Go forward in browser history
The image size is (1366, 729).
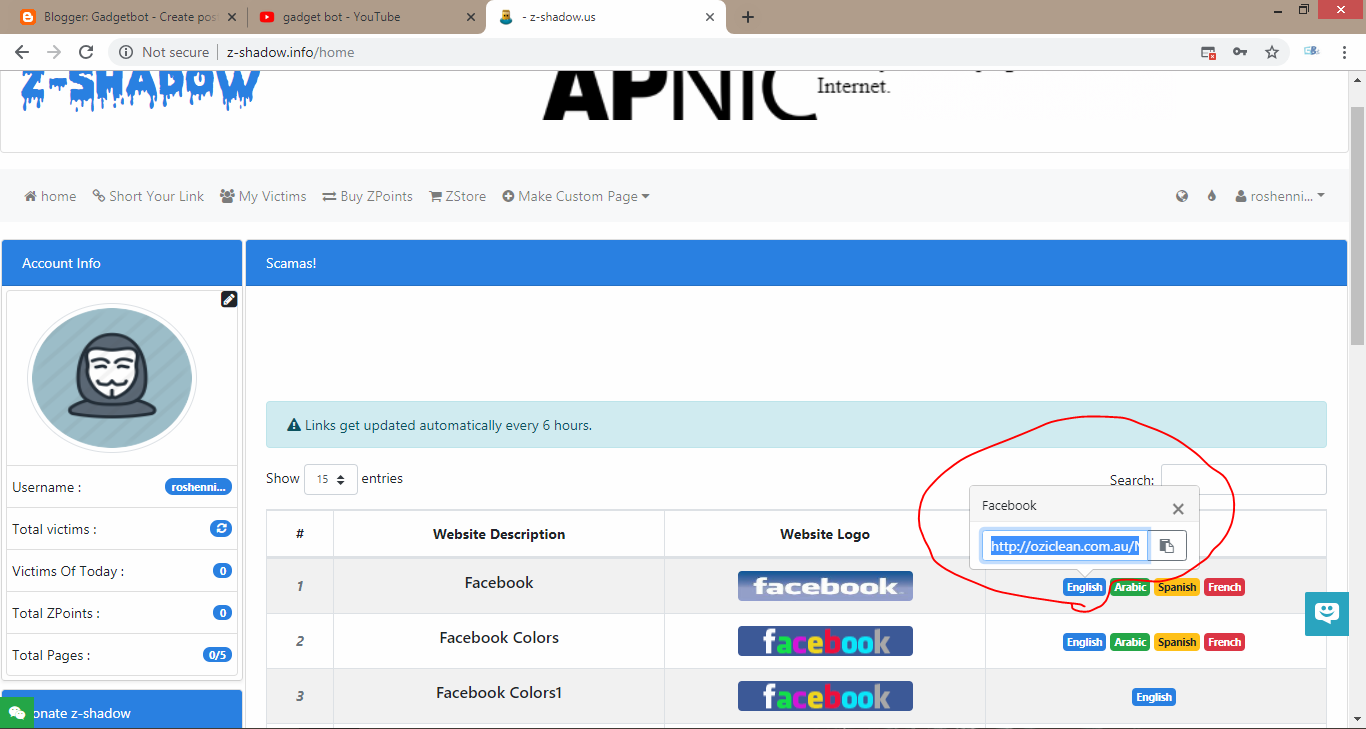54,52
